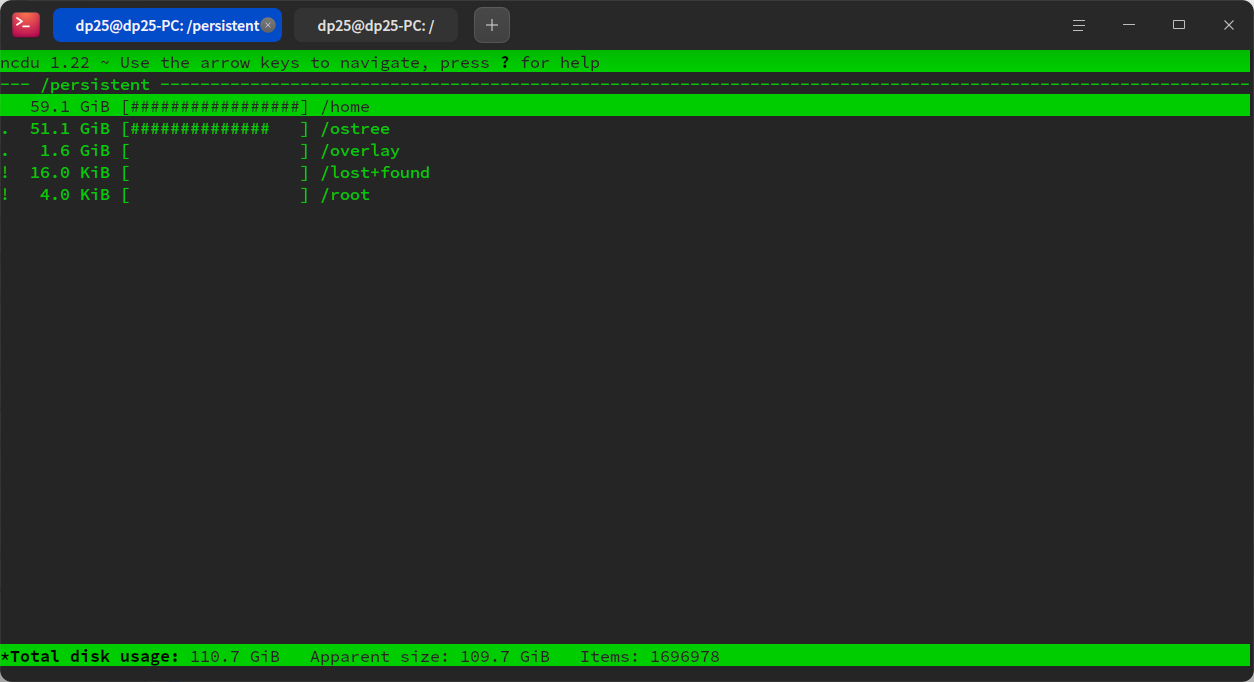Screen dimensions: 1254x682
Task: Click the /home usage bar graph
Action: coord(215,106)
